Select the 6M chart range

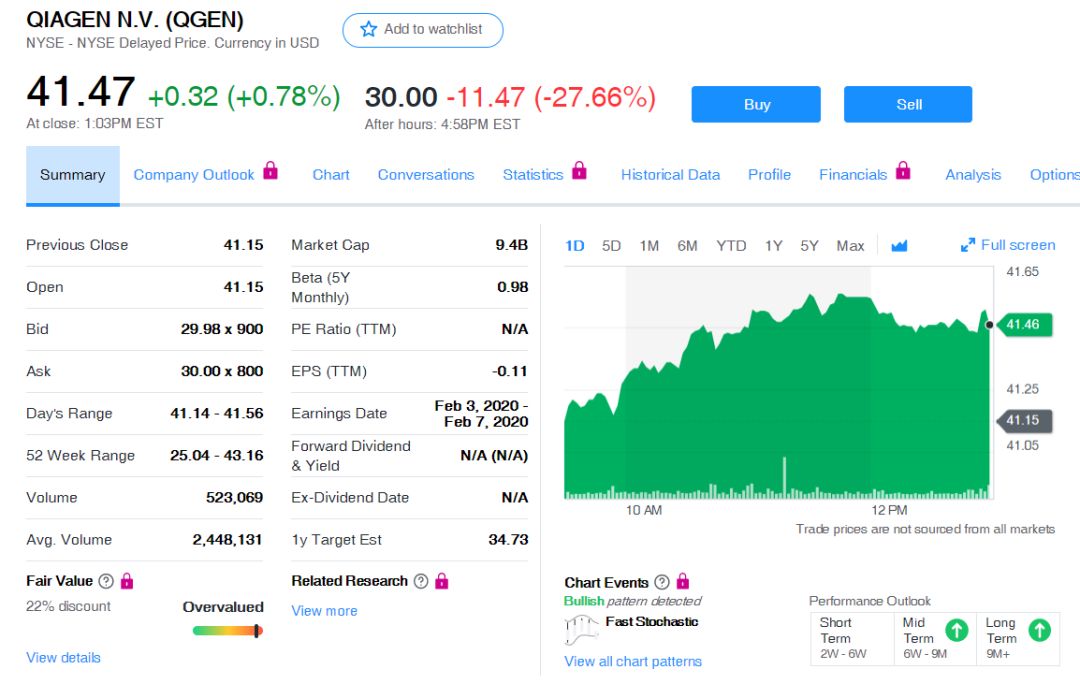pyautogui.click(x=687, y=246)
